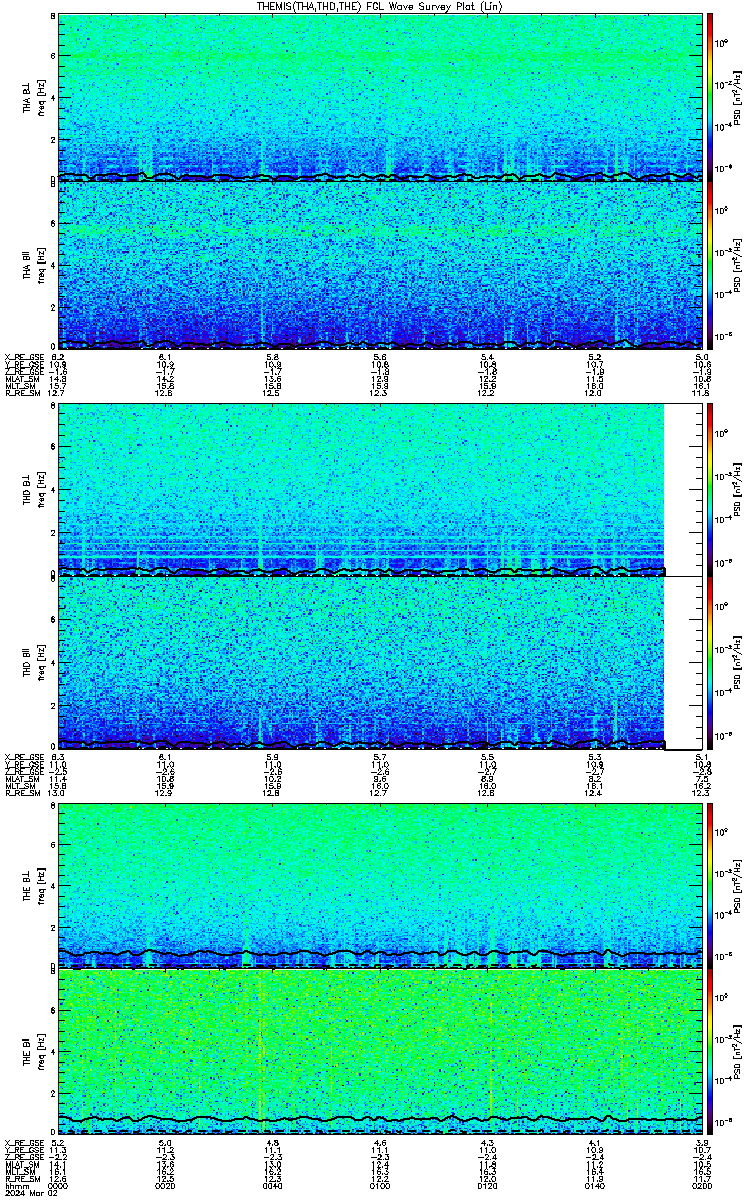The image size is (750, 1200).
Task: Click the color bar beside THA B-parallel panel
Action: tap(711, 265)
